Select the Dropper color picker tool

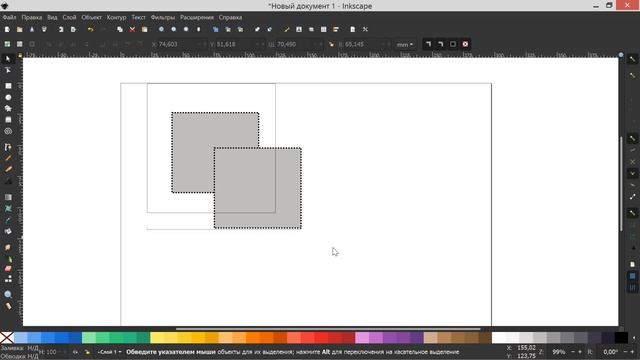tap(8, 220)
